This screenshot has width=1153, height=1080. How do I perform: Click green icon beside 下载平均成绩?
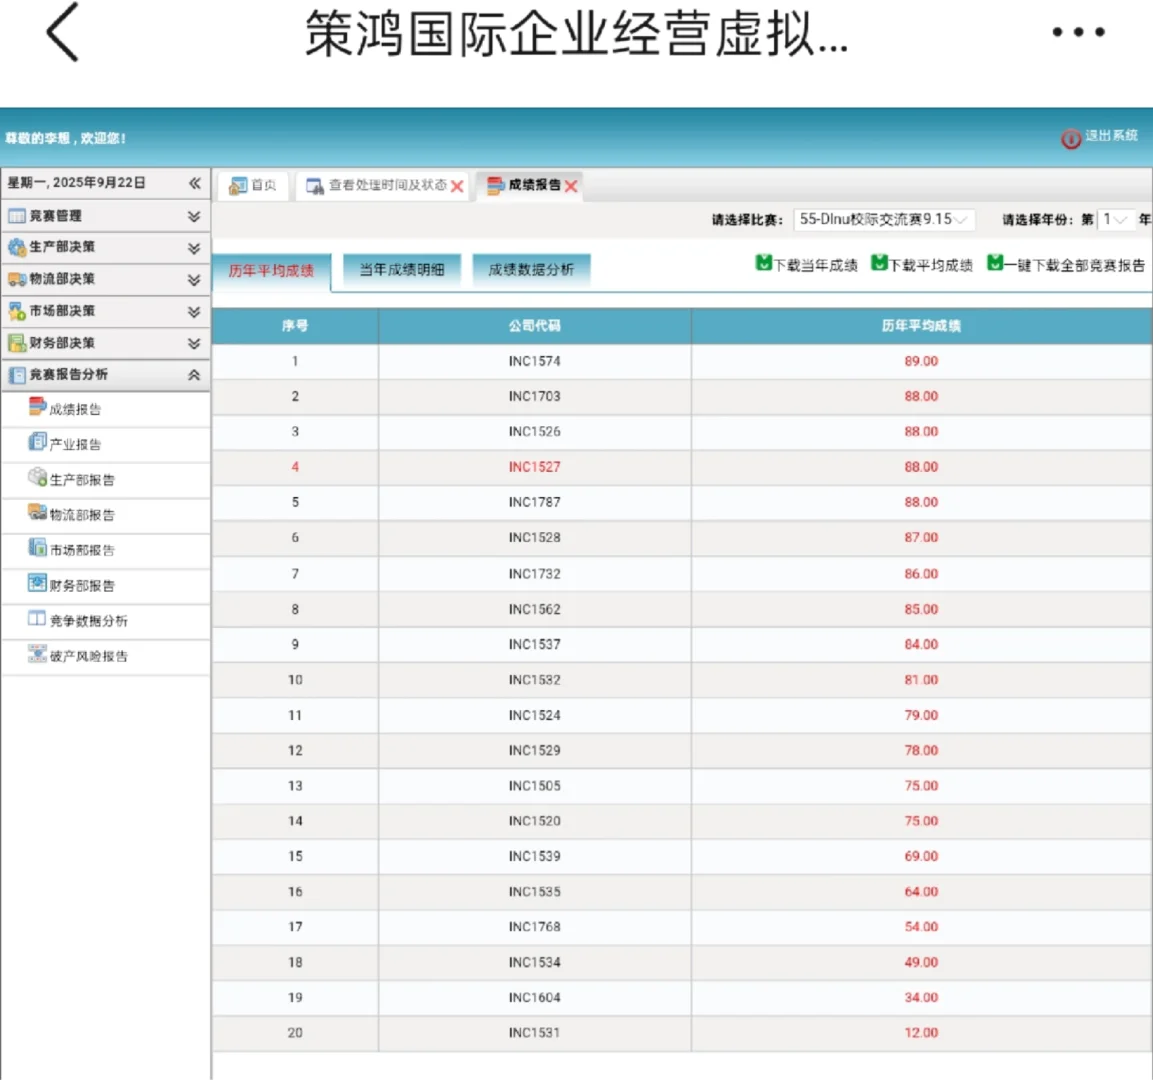[879, 262]
